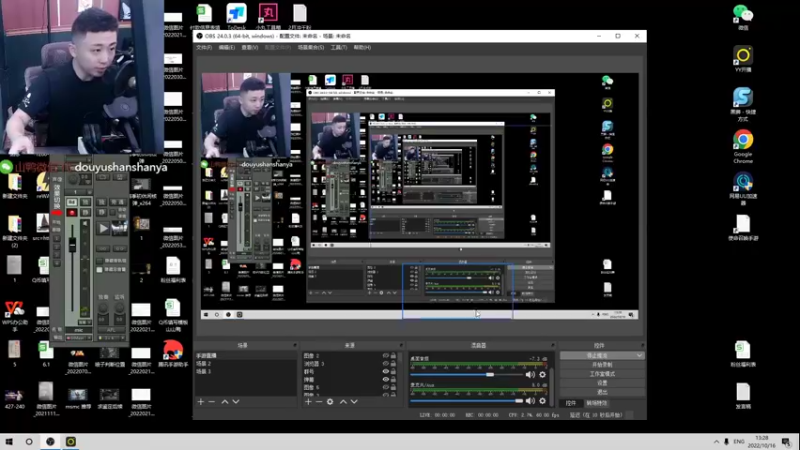This screenshot has height=450, width=800.
Task: Open 帮助(H) menu in OBS
Action: point(362,47)
